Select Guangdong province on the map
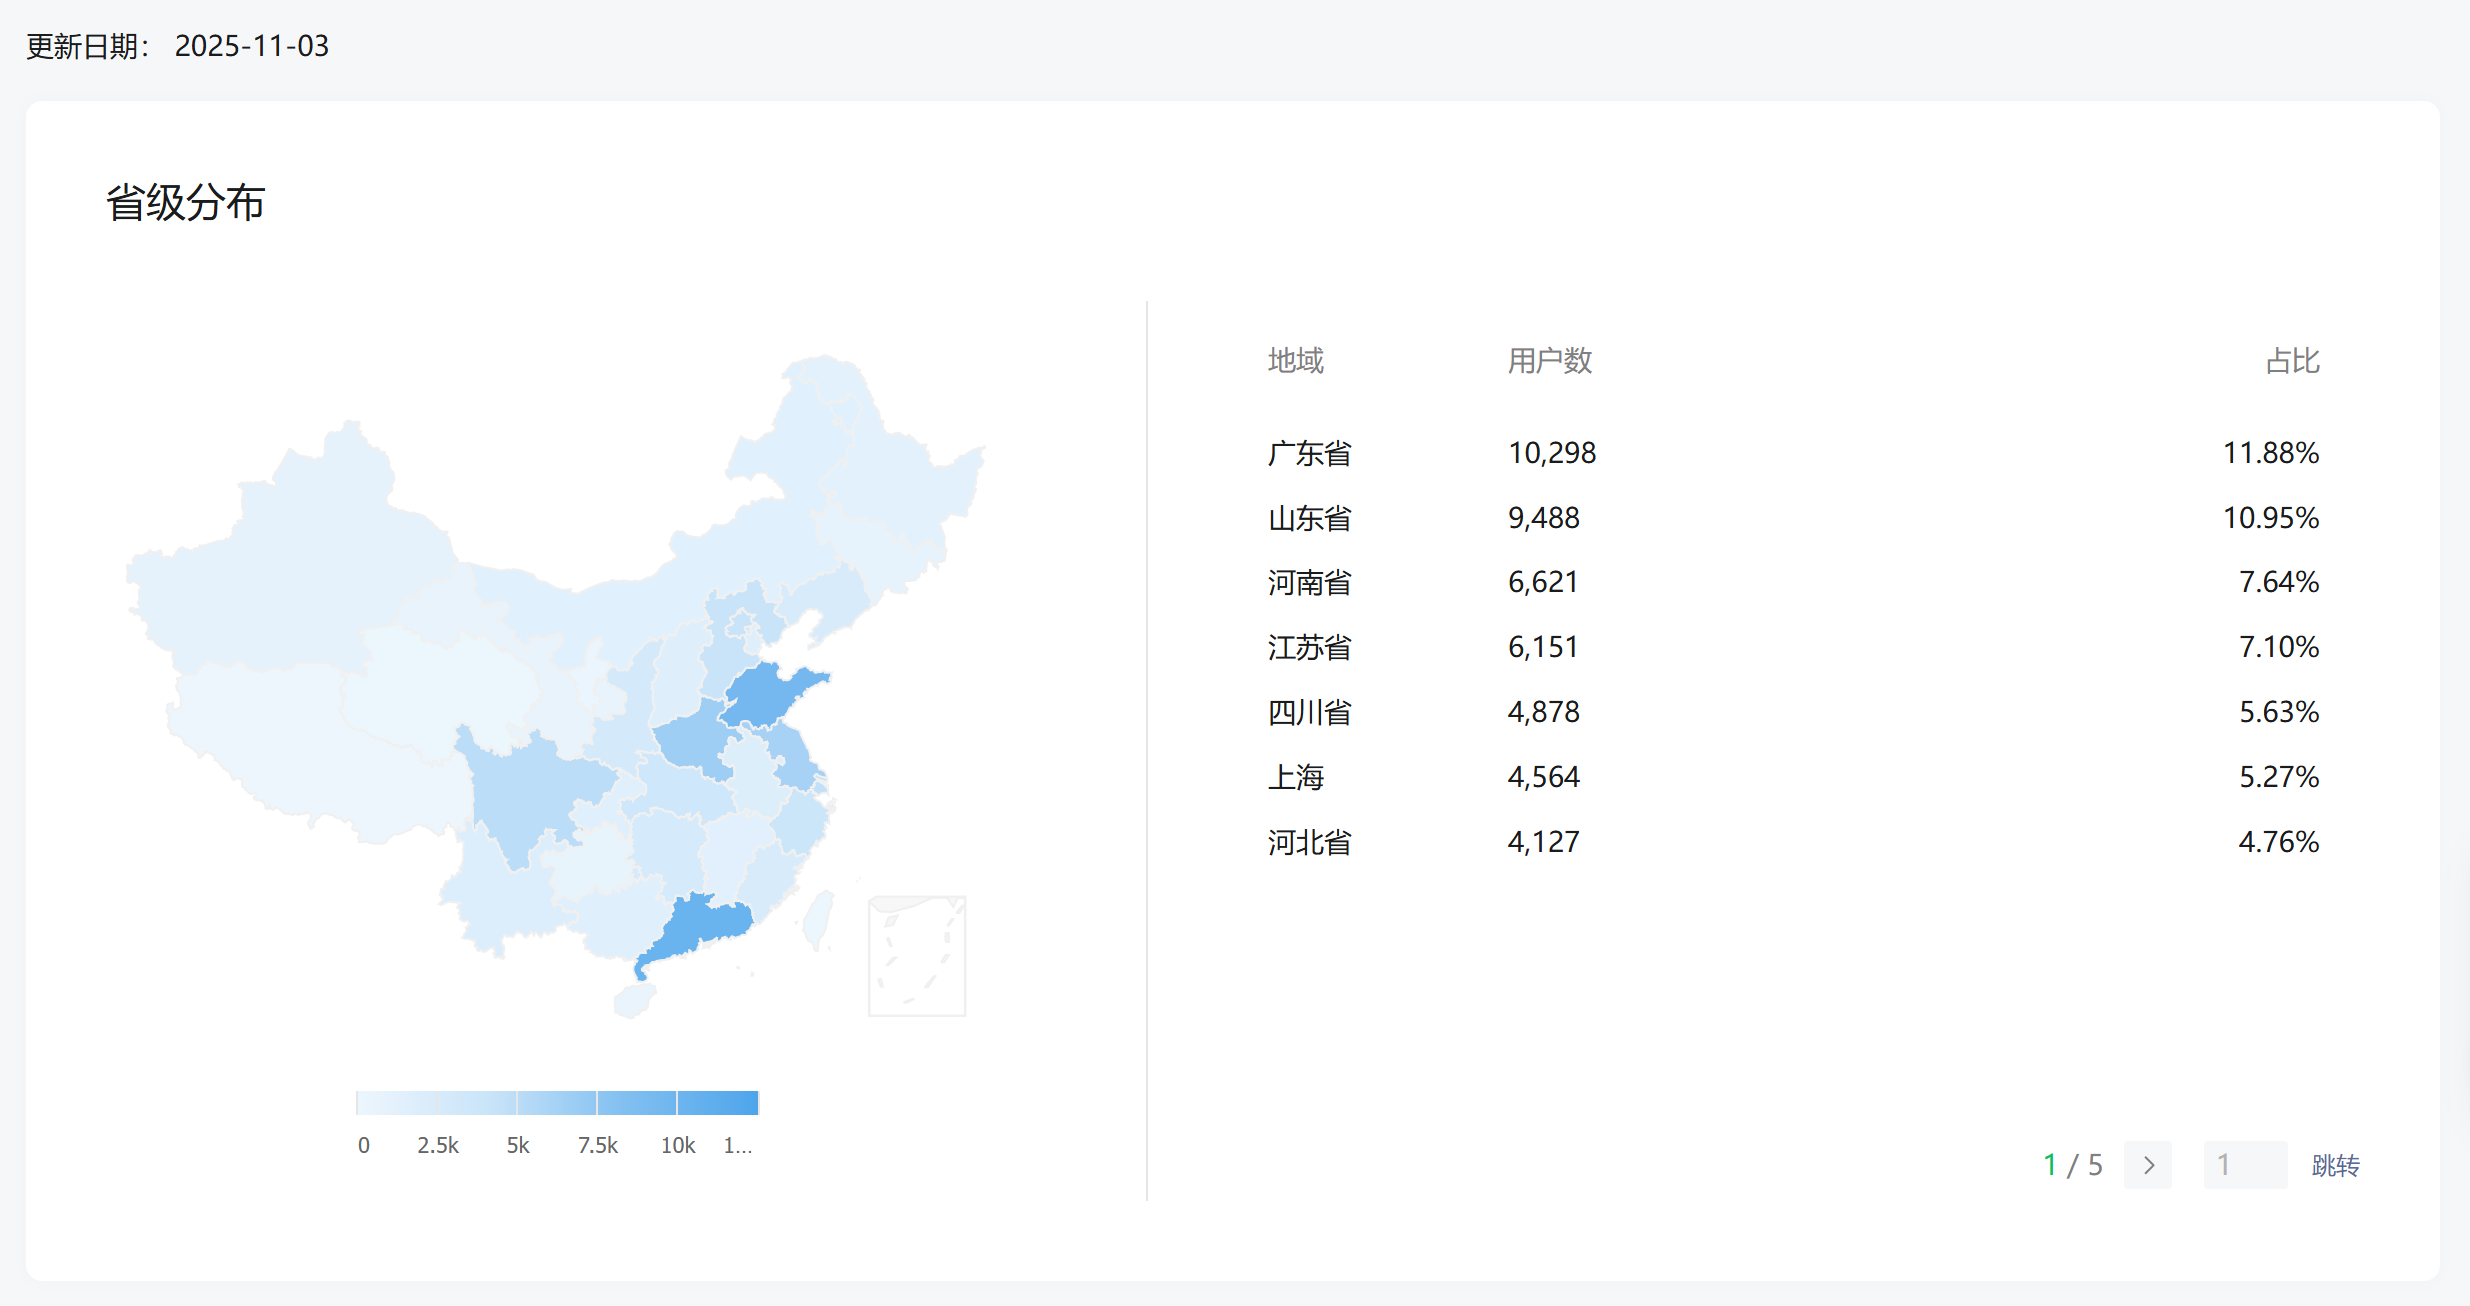This screenshot has width=2470, height=1306. point(706,924)
